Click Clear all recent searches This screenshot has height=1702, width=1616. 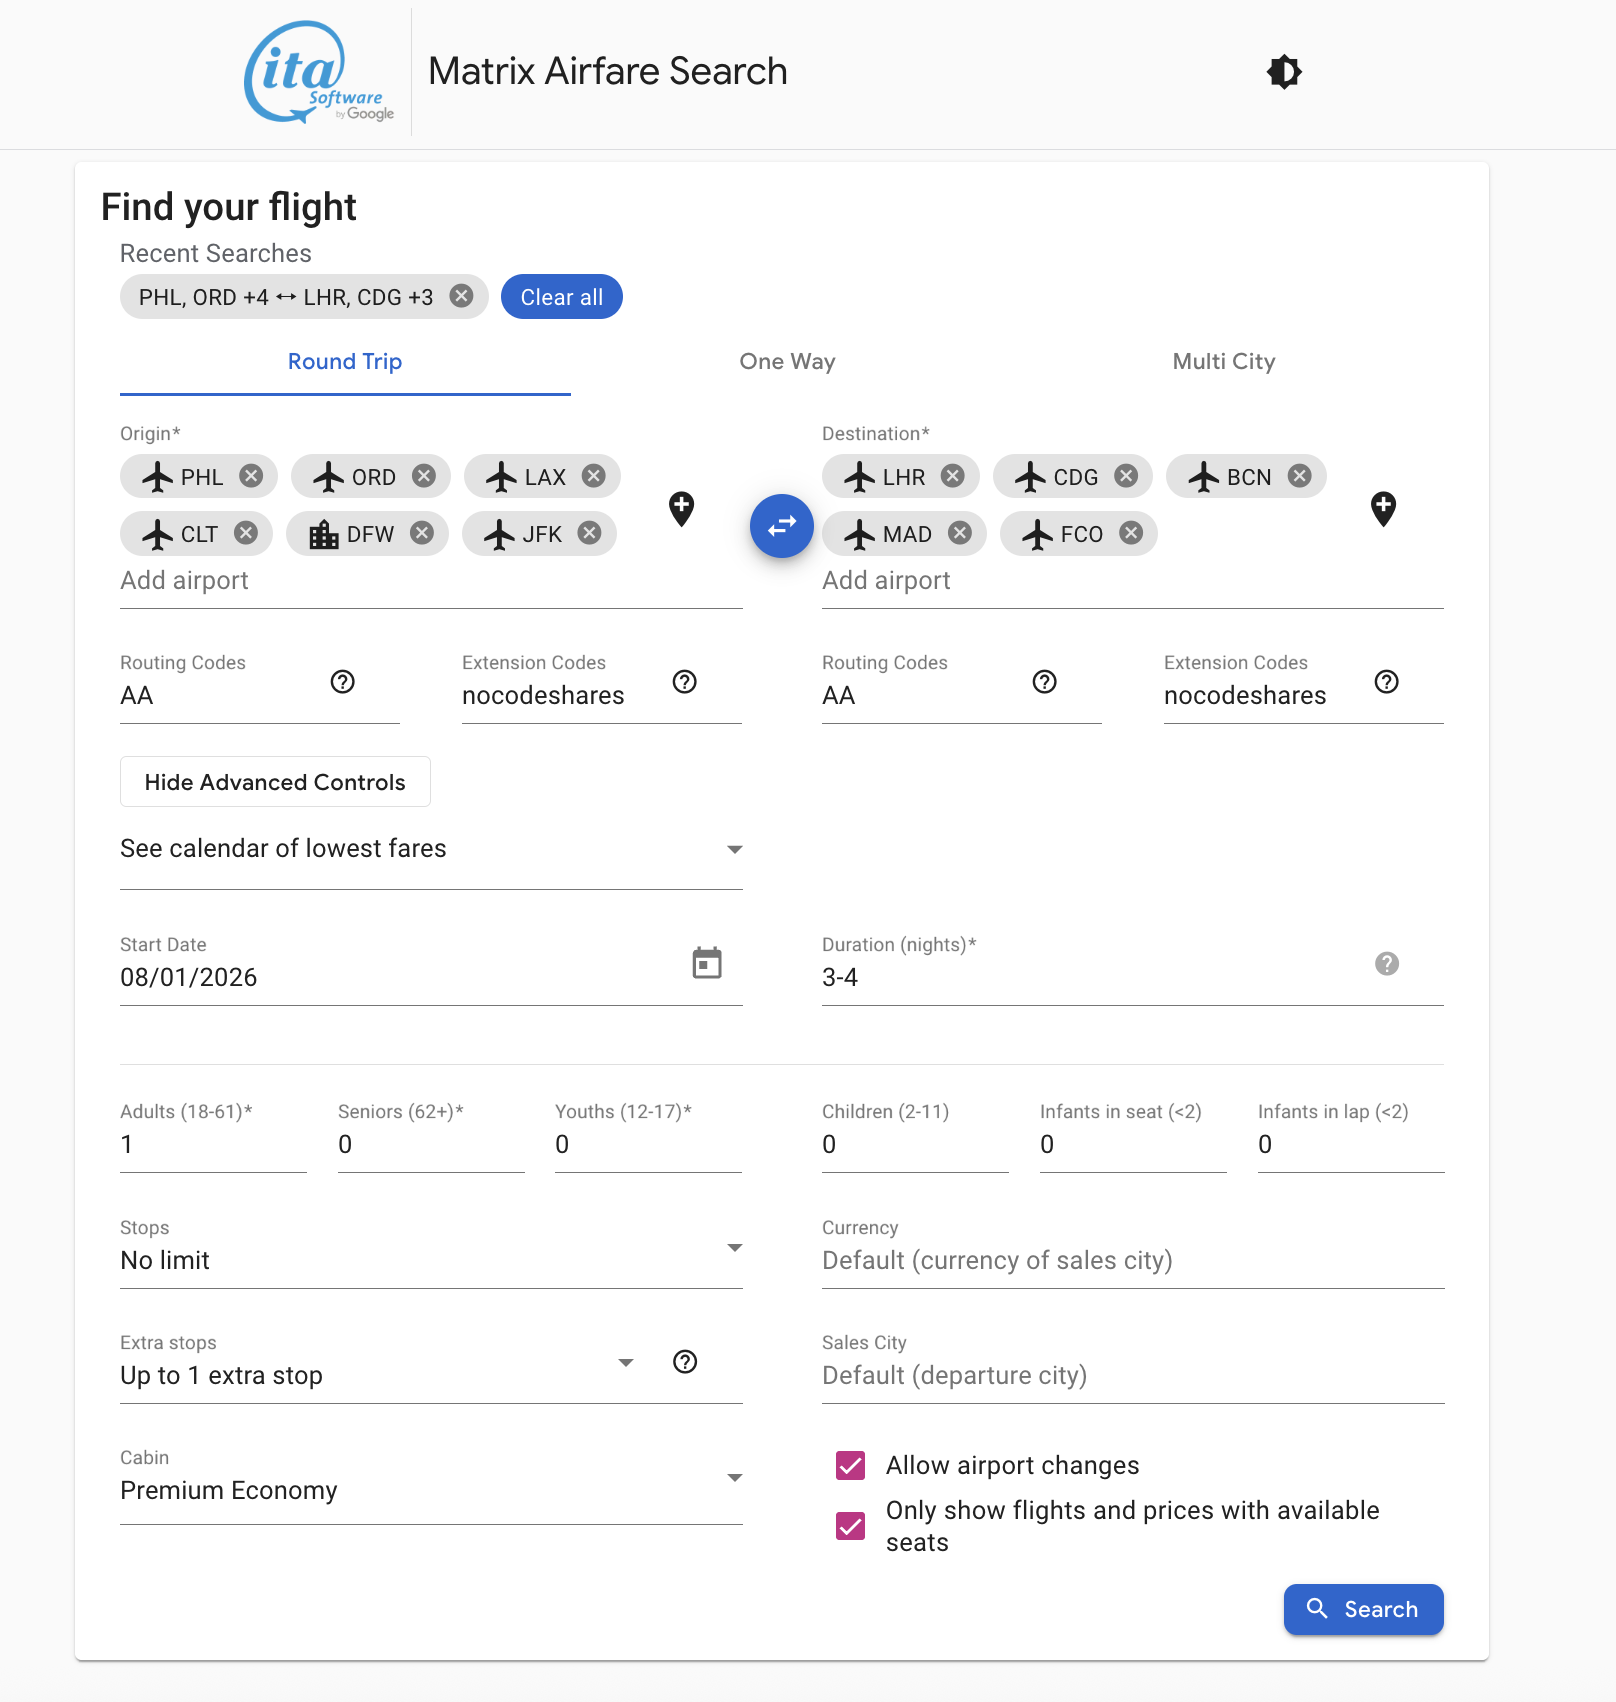point(562,297)
